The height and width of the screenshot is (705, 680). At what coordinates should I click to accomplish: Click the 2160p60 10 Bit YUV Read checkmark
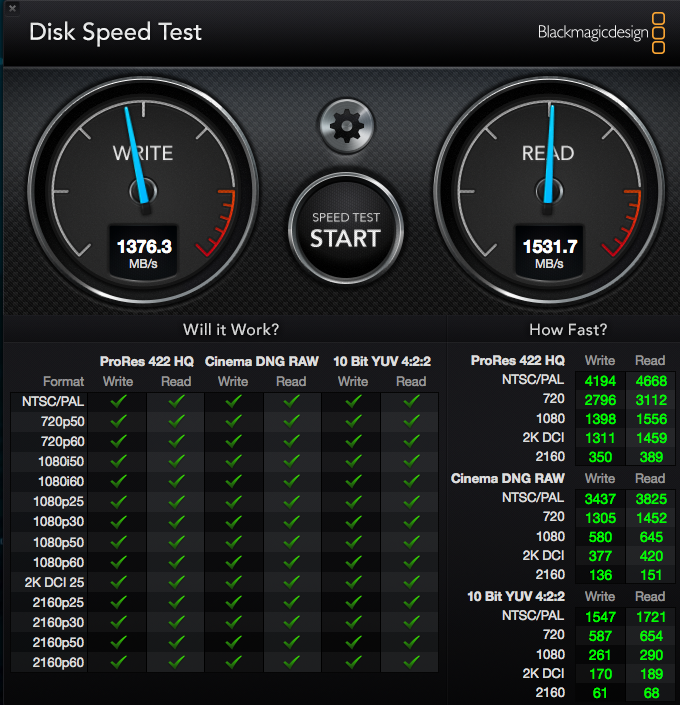click(x=412, y=662)
